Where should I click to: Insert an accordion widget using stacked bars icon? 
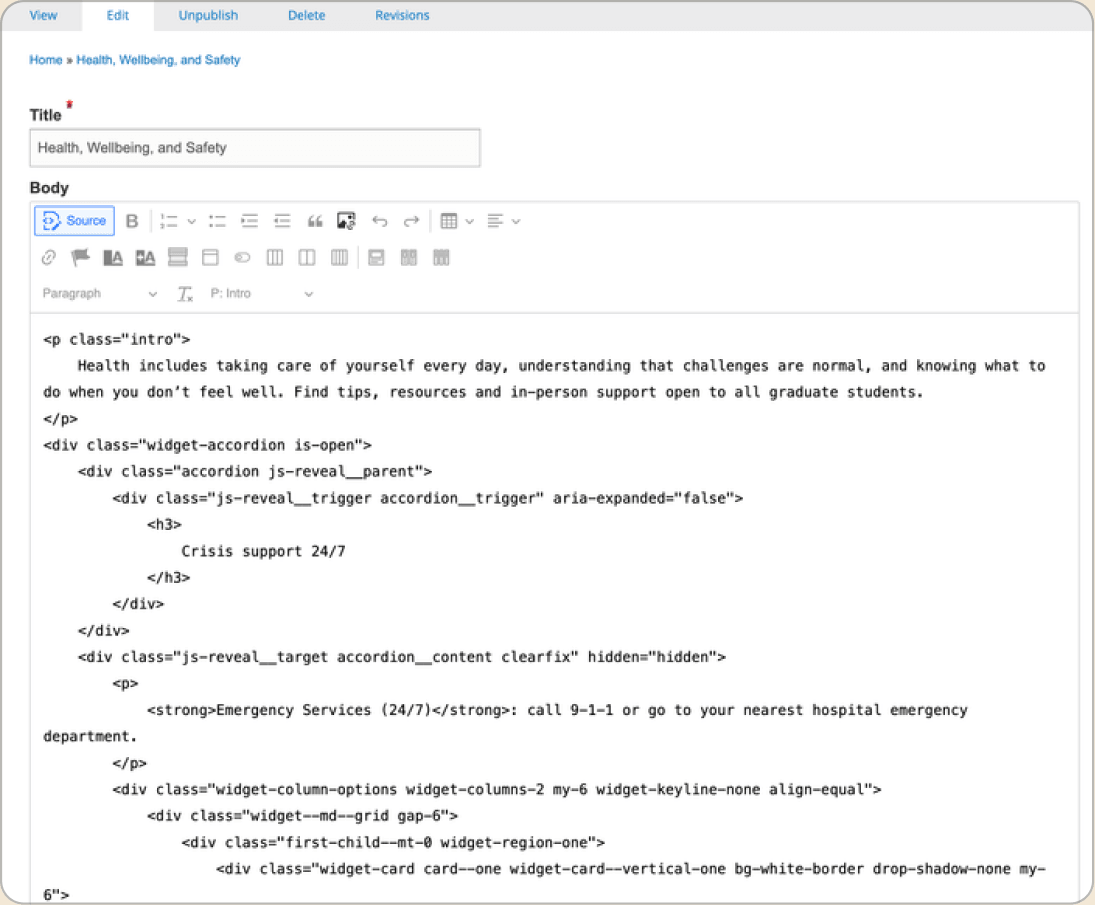(177, 258)
